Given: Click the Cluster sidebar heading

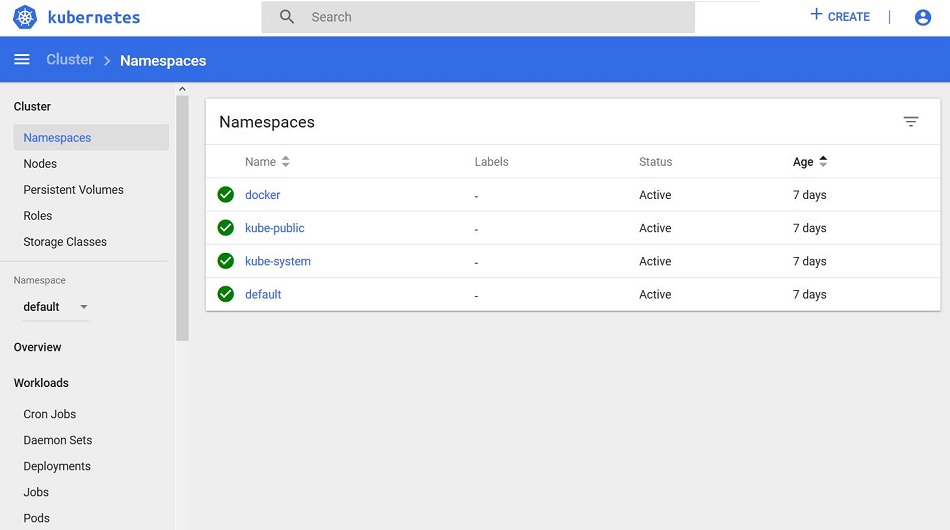Looking at the screenshot, I should tap(32, 107).
